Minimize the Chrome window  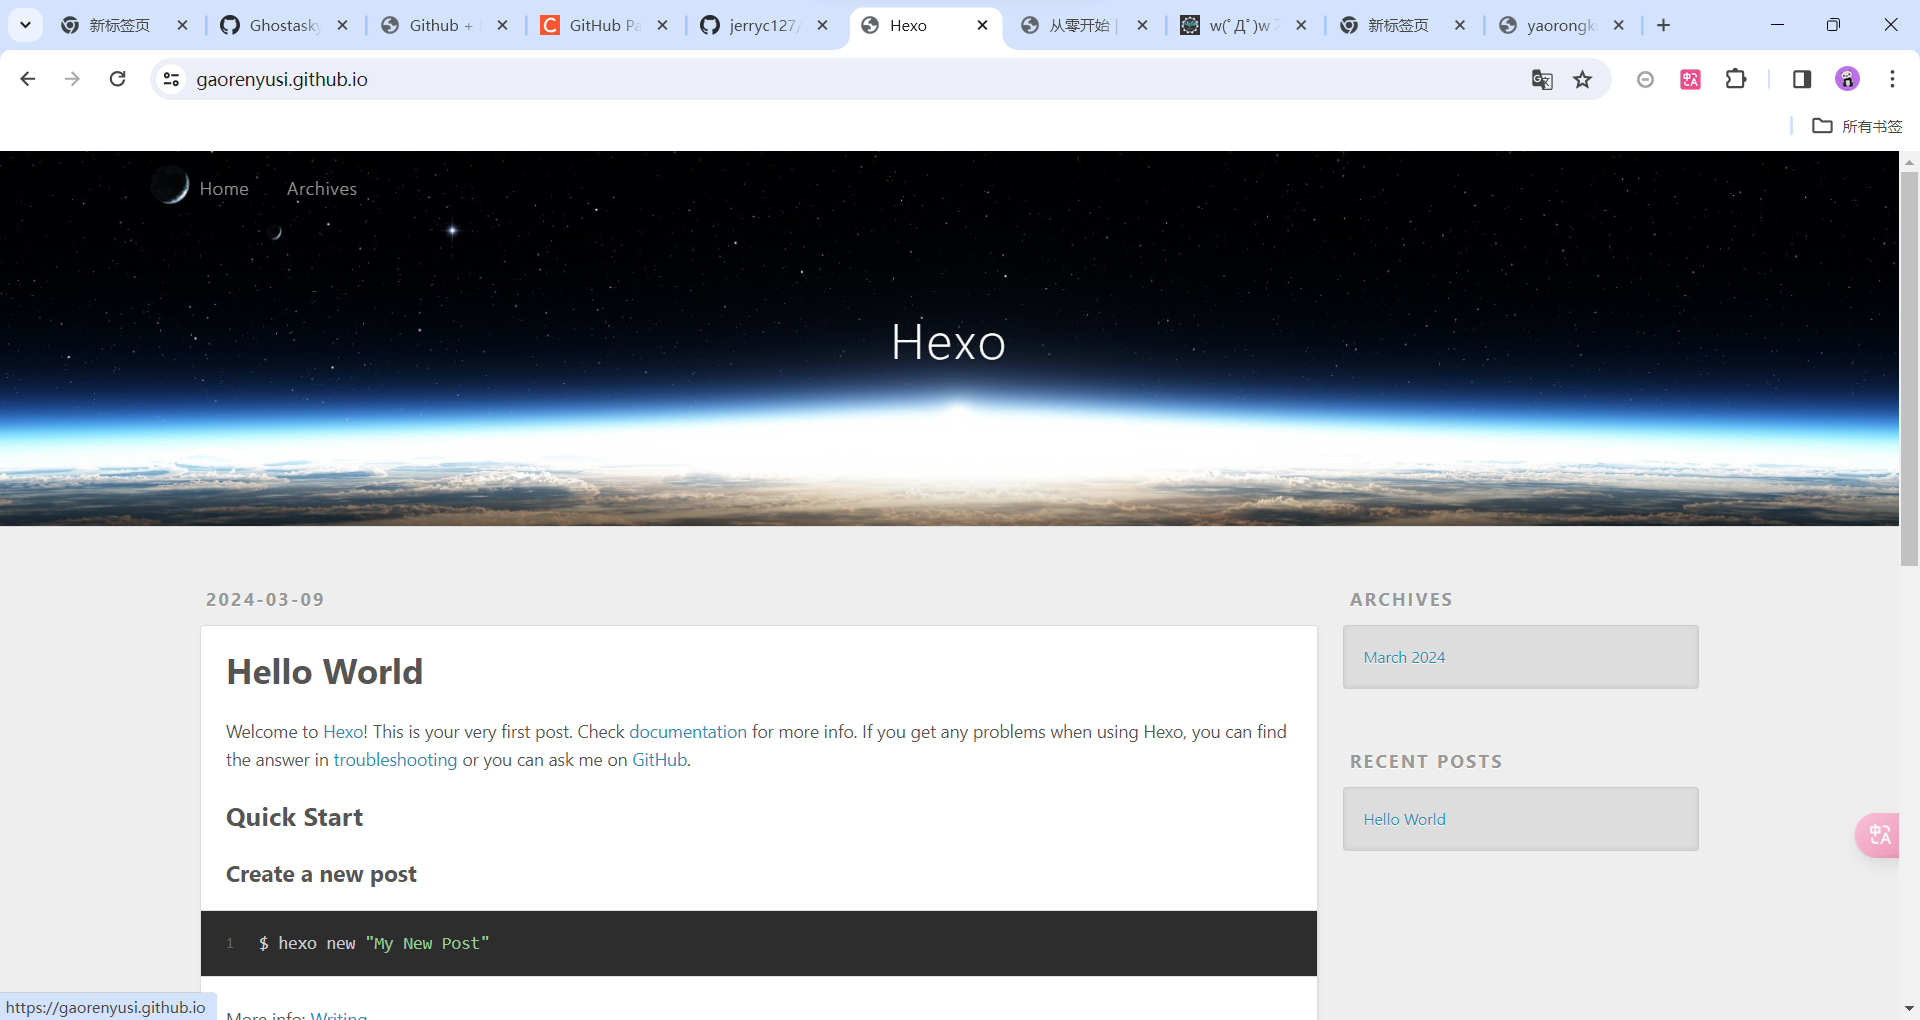[x=1777, y=25]
